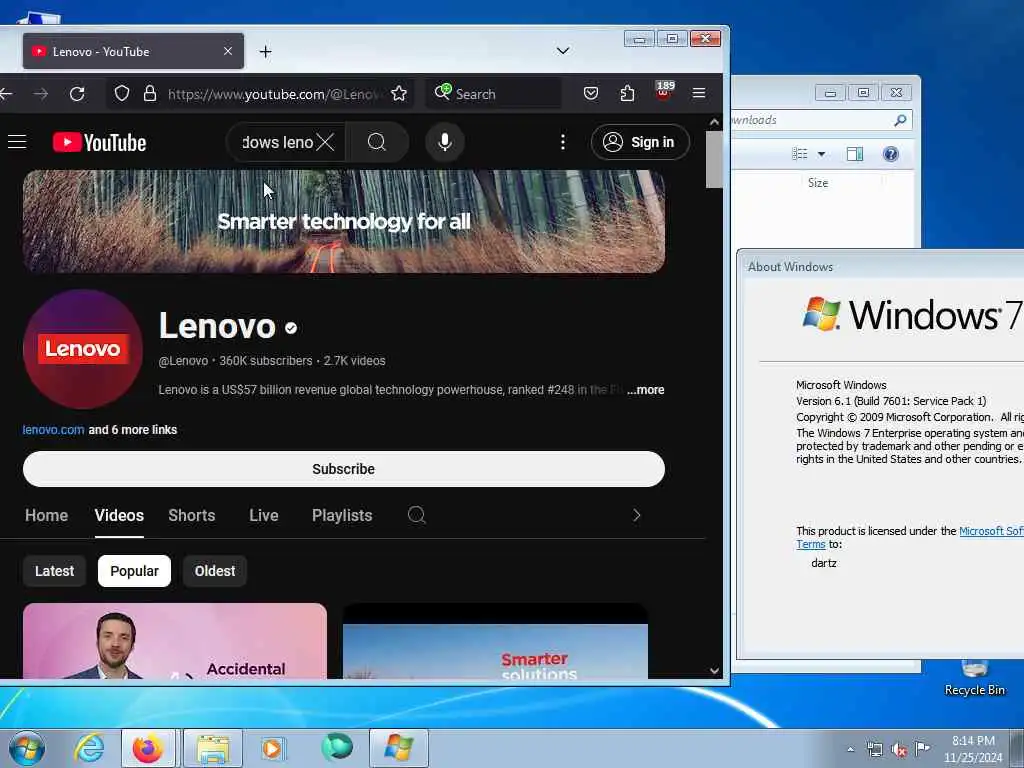
Task: Open the 'Accidental' video thumbnail
Action: (x=174, y=641)
